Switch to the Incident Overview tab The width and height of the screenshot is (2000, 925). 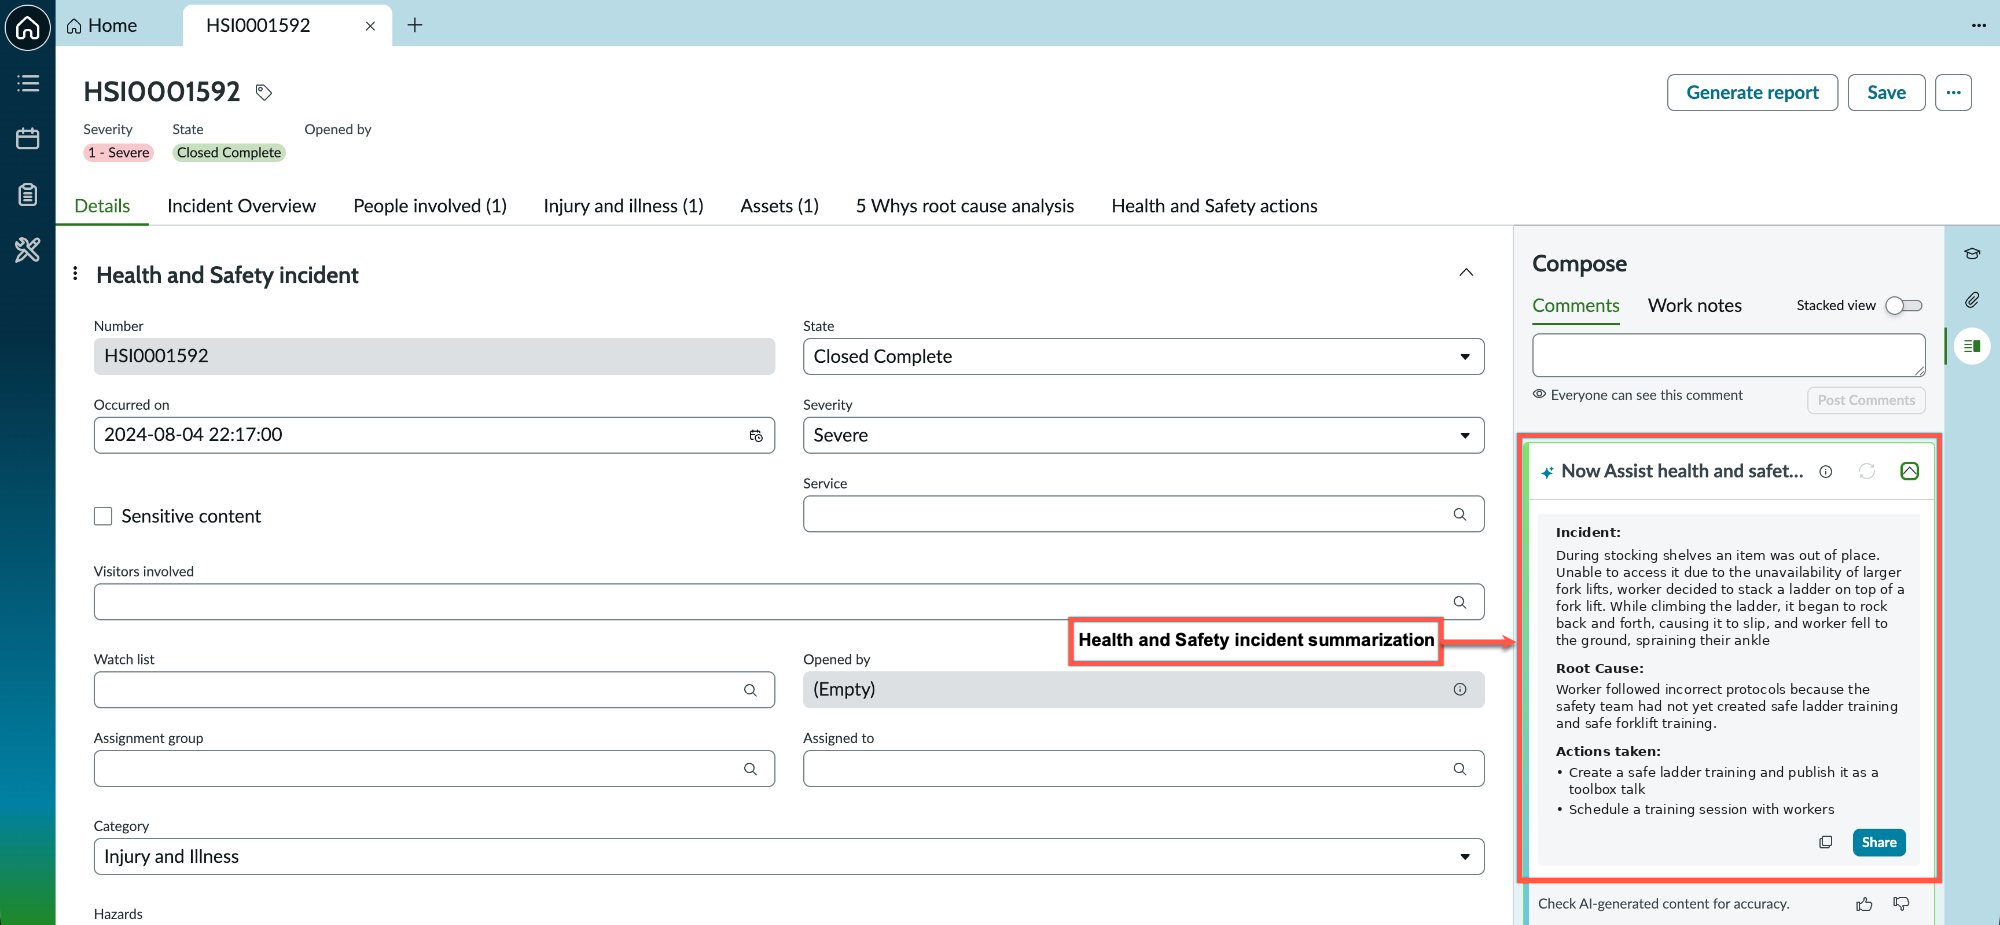click(x=241, y=206)
